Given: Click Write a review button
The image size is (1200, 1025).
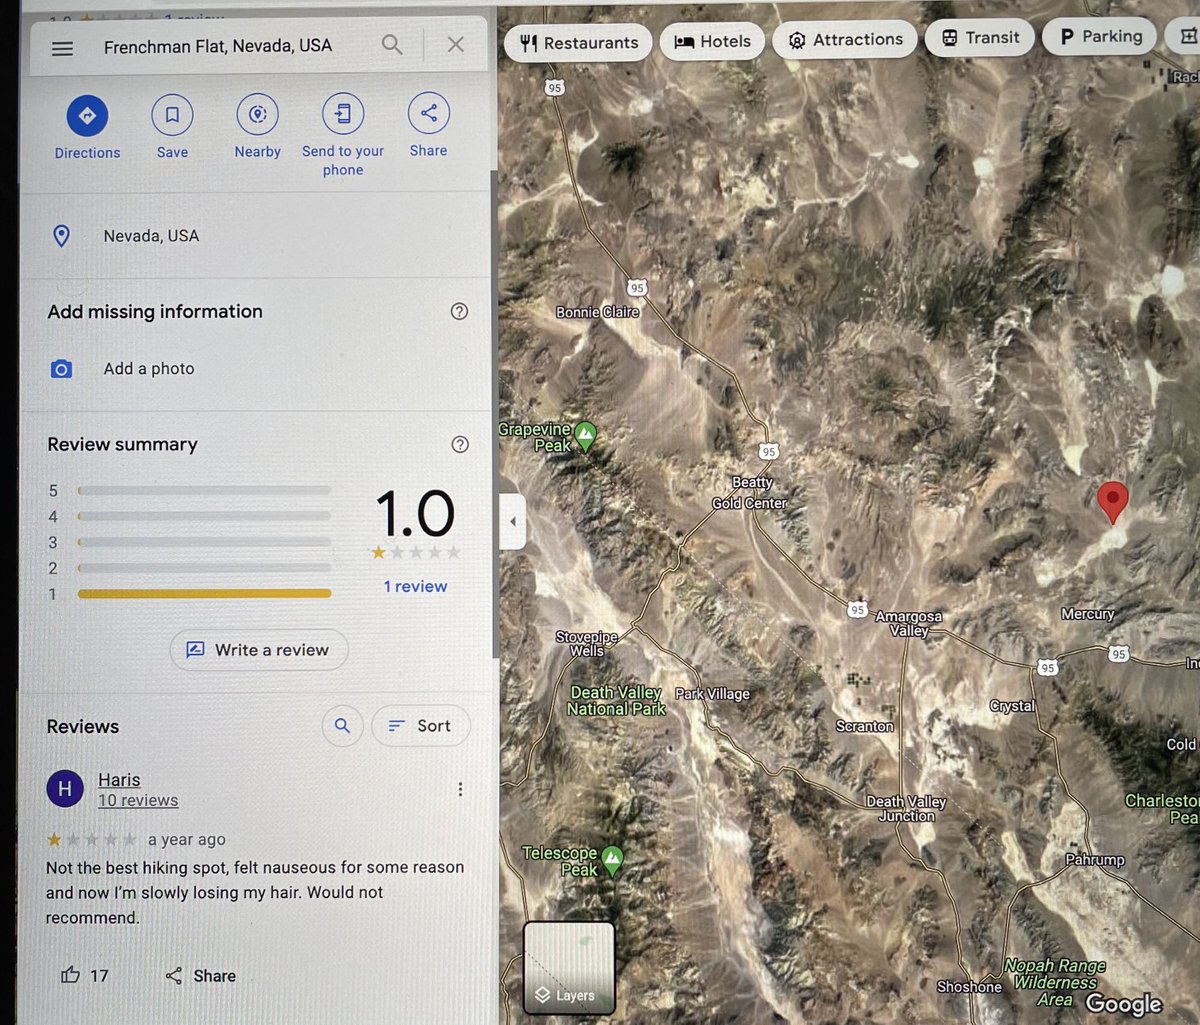Looking at the screenshot, I should point(259,650).
